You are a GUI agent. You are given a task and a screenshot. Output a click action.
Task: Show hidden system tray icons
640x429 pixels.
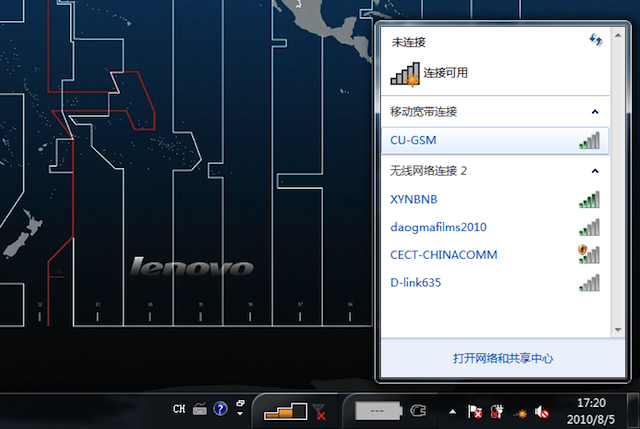point(453,411)
